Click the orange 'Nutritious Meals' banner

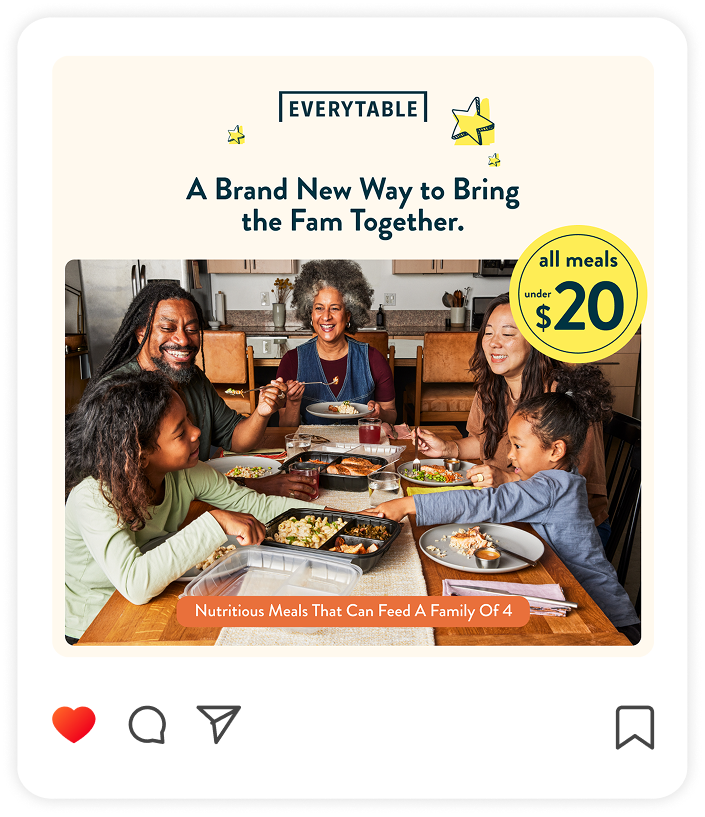pyautogui.click(x=353, y=611)
